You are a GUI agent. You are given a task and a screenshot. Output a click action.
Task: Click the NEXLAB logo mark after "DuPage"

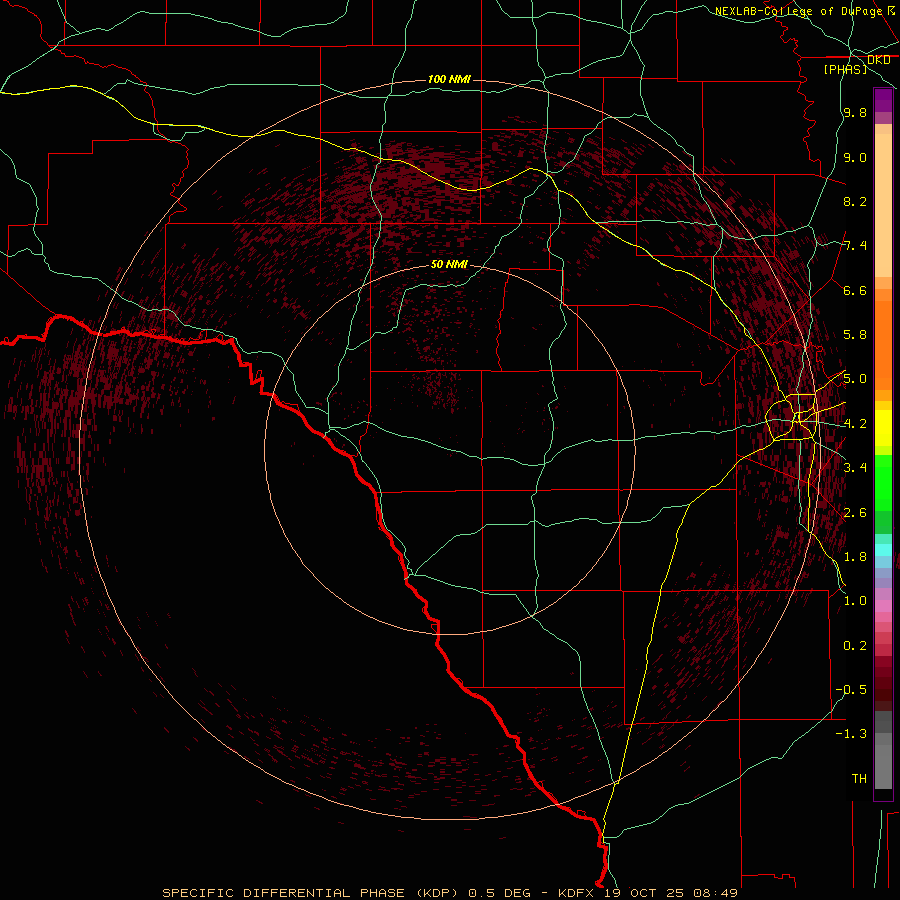point(891,11)
